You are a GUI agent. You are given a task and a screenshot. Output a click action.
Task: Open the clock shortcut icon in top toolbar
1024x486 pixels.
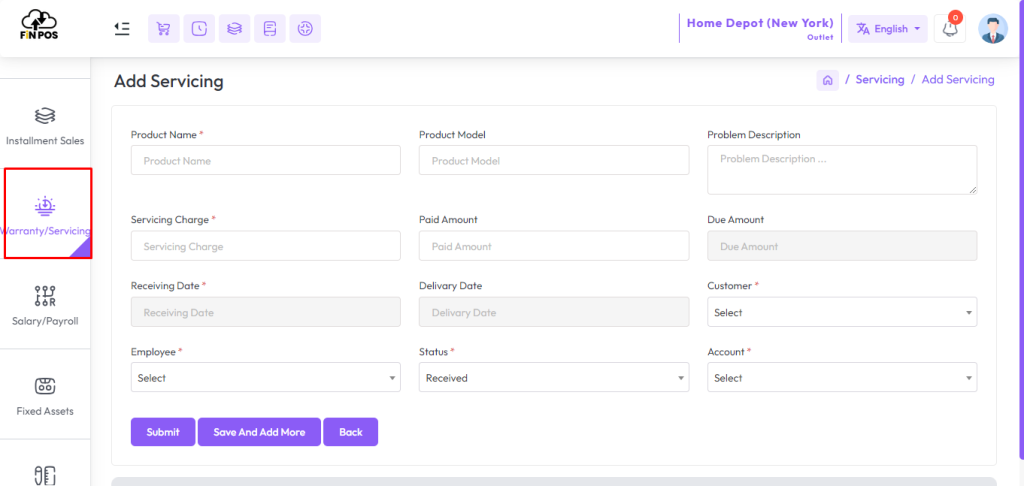click(199, 29)
